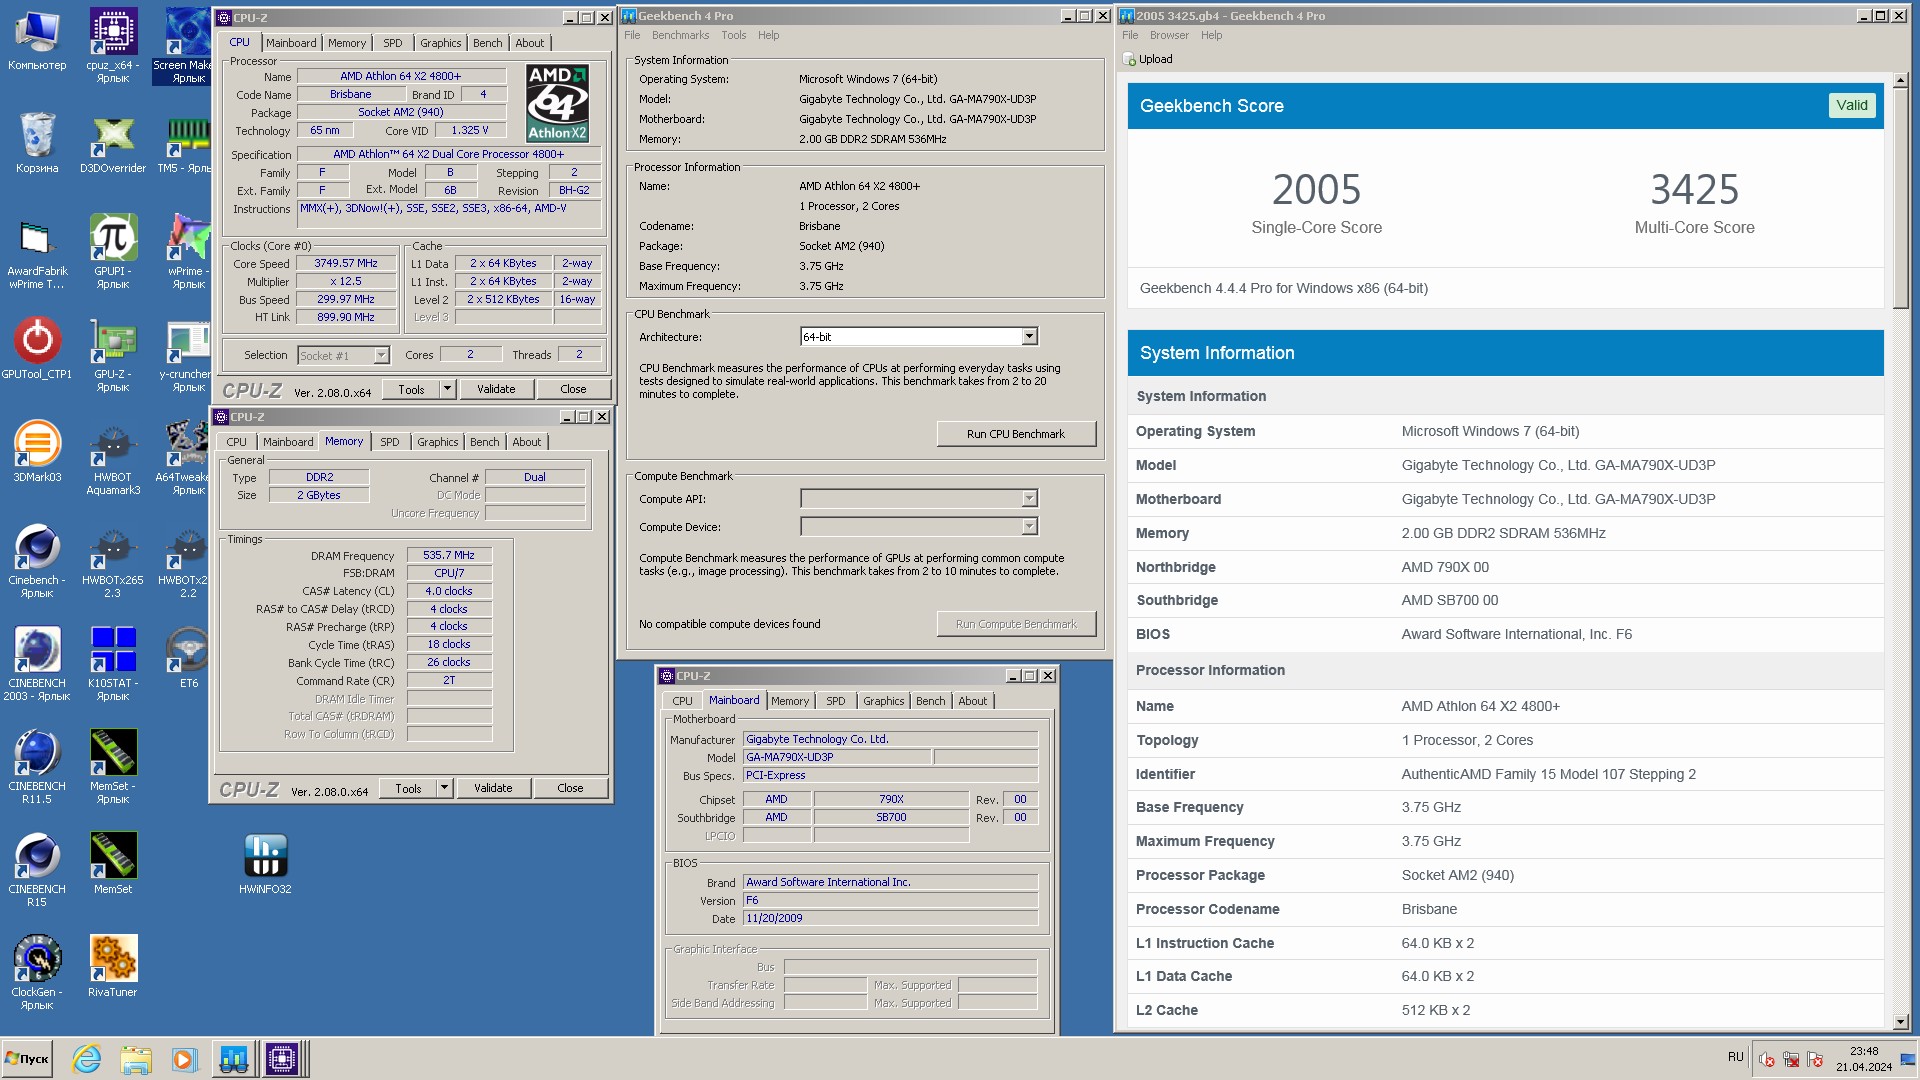Screen dimensions: 1920x1080
Task: Click the Core Speed value 3749.57 MHz
Action: tap(346, 263)
